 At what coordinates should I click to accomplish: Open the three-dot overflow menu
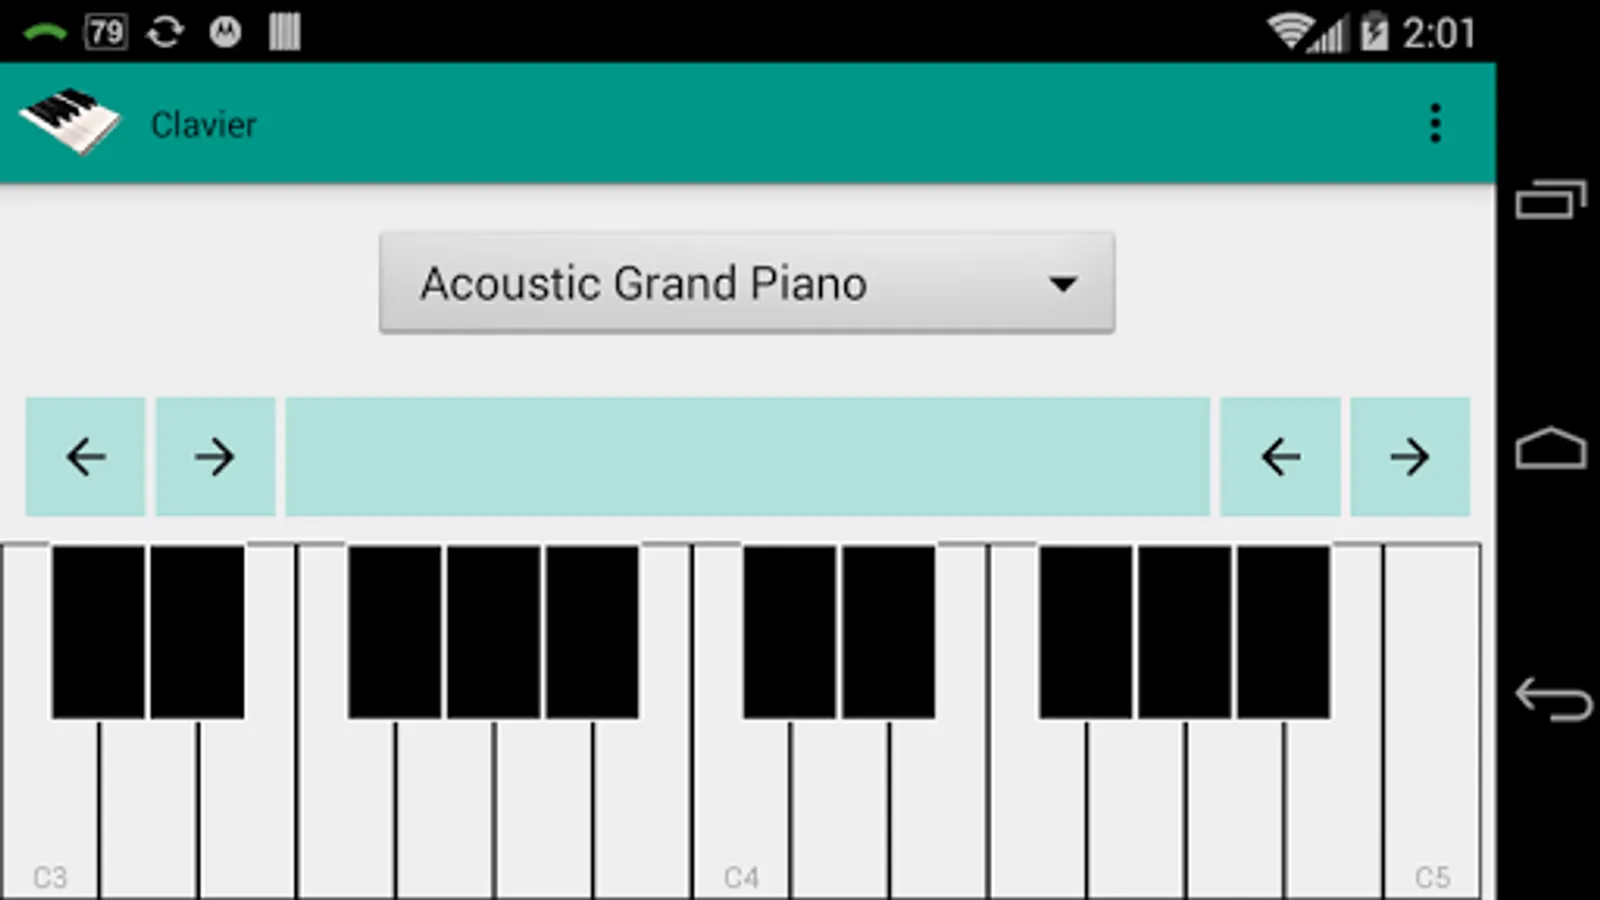point(1435,124)
